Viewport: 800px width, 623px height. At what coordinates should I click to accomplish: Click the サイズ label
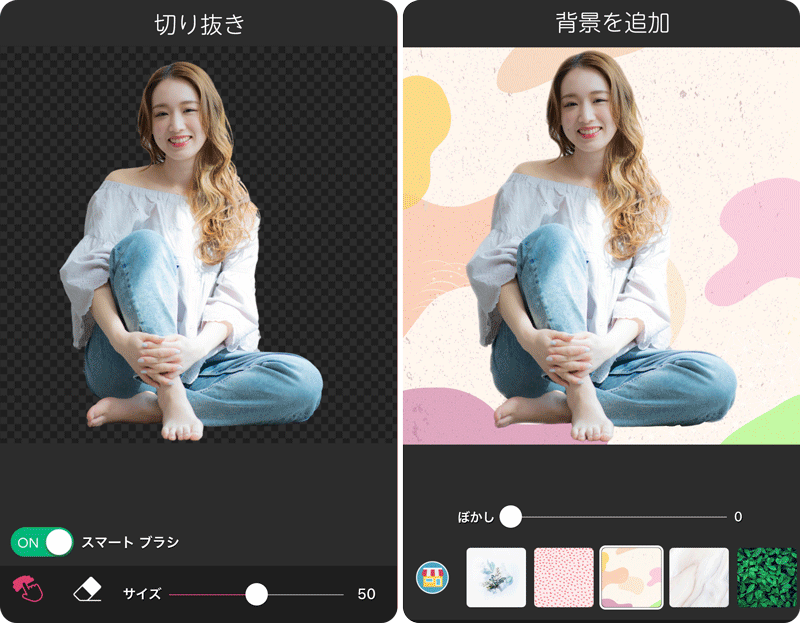pos(142,594)
